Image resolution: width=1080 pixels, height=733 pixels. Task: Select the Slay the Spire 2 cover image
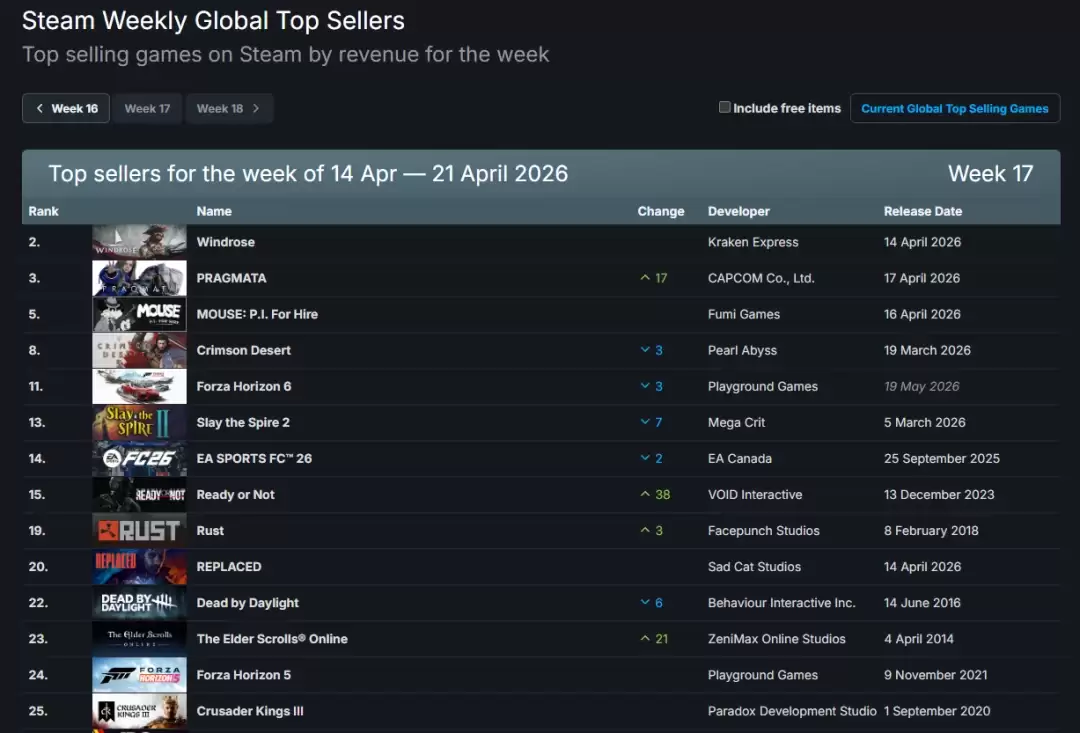(x=139, y=422)
